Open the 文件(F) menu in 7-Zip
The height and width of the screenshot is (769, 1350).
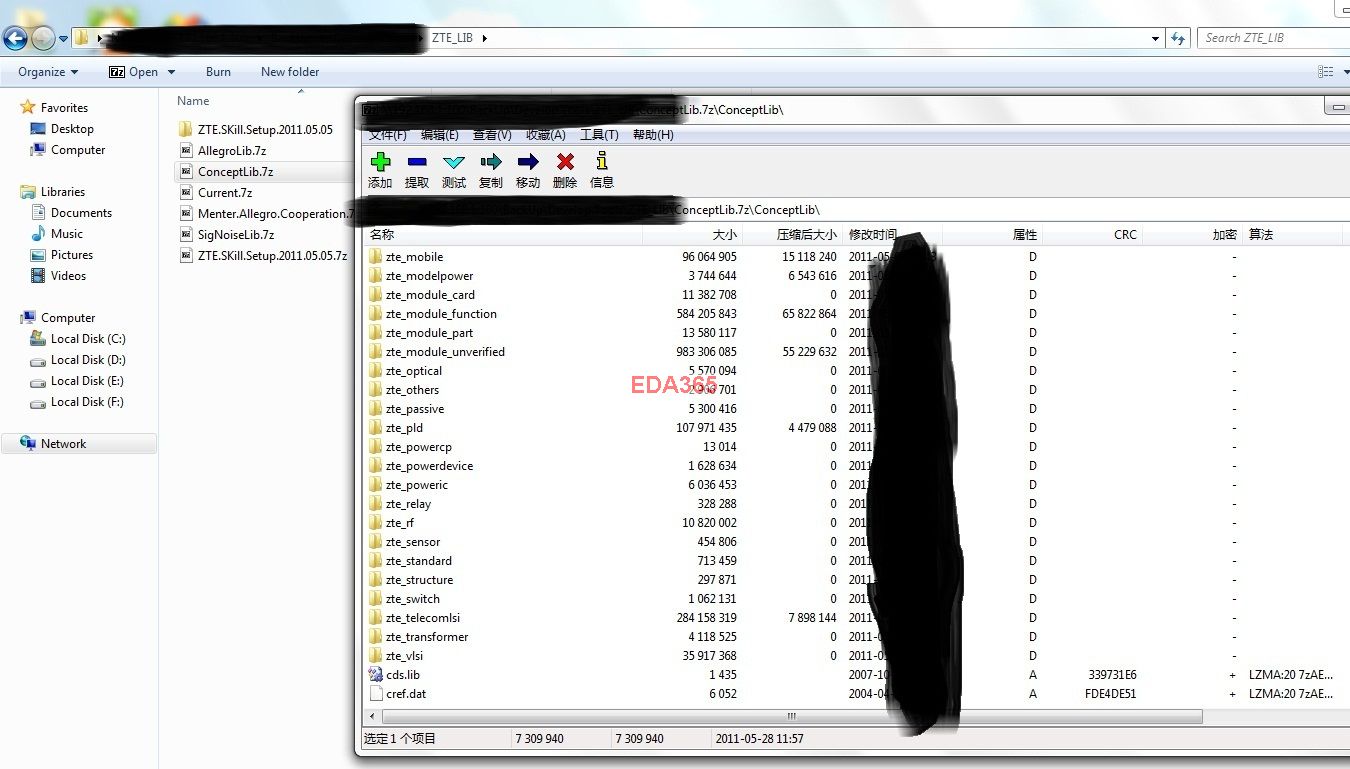387,135
